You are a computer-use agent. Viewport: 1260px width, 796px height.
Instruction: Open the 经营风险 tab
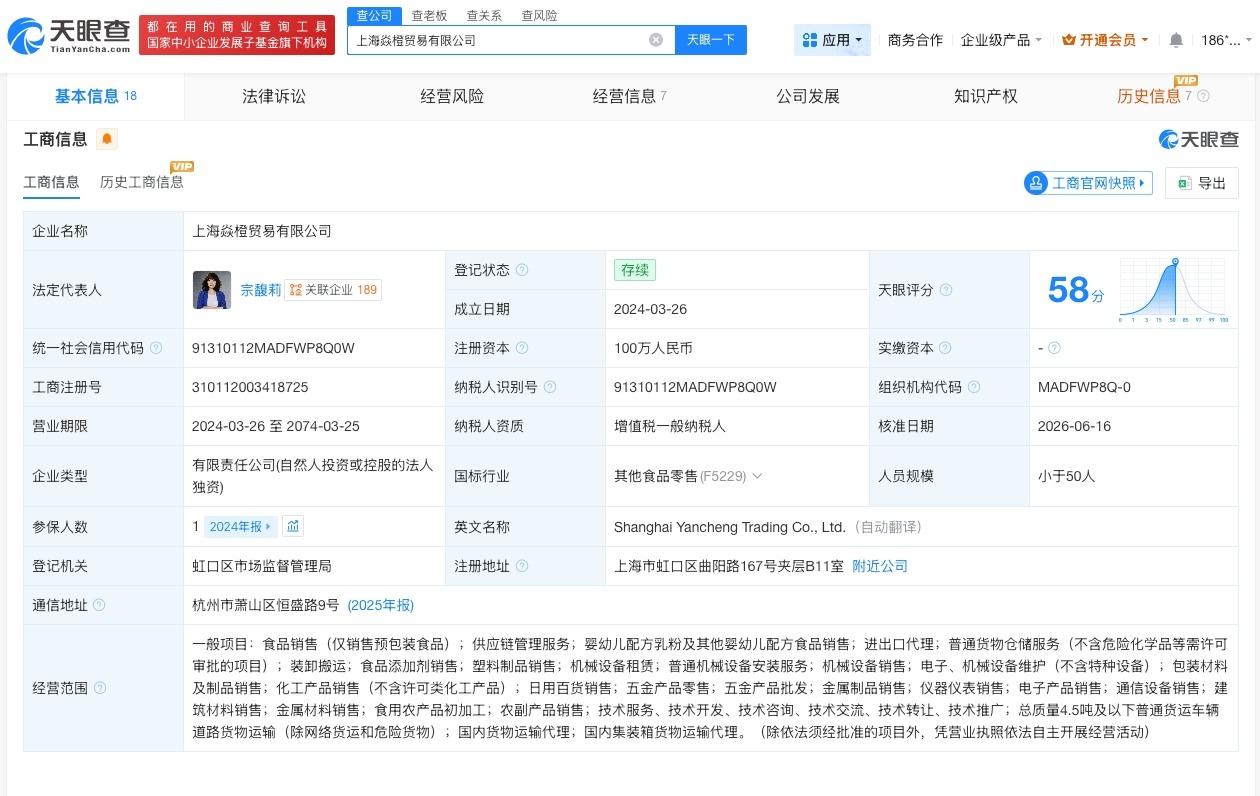(x=452, y=96)
